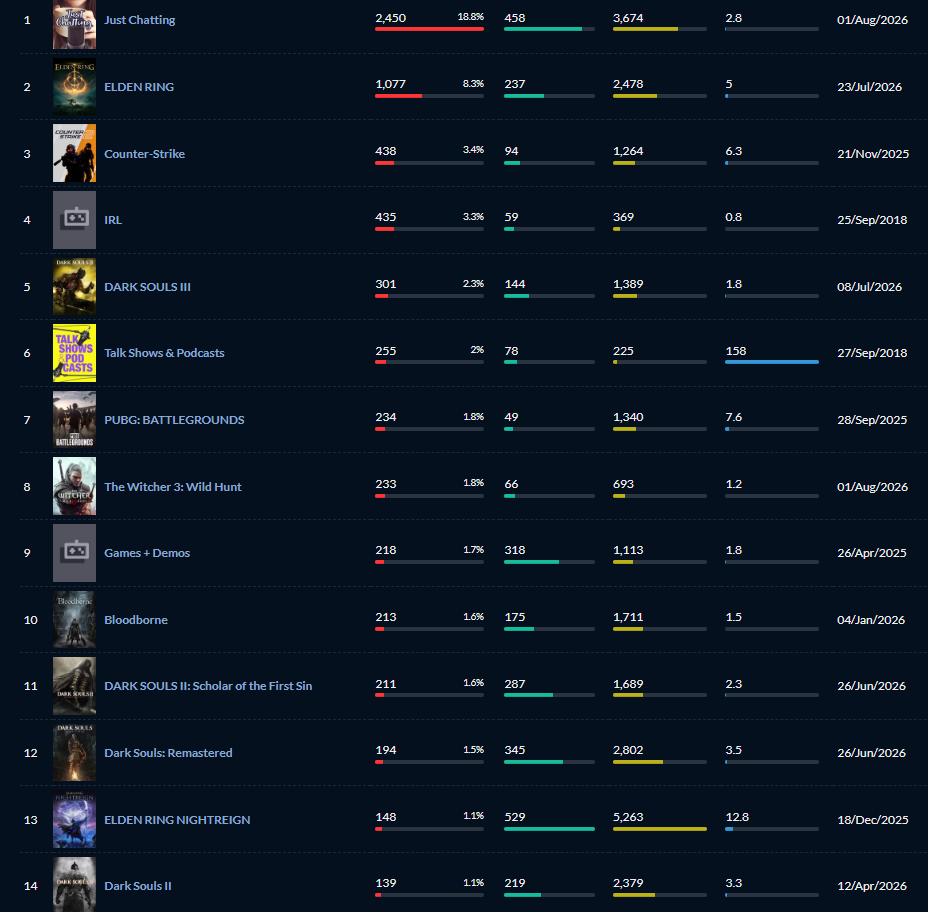
Task: Click the ELDEN RING NIGHTREIGN cover thumbnail
Action: pos(74,819)
